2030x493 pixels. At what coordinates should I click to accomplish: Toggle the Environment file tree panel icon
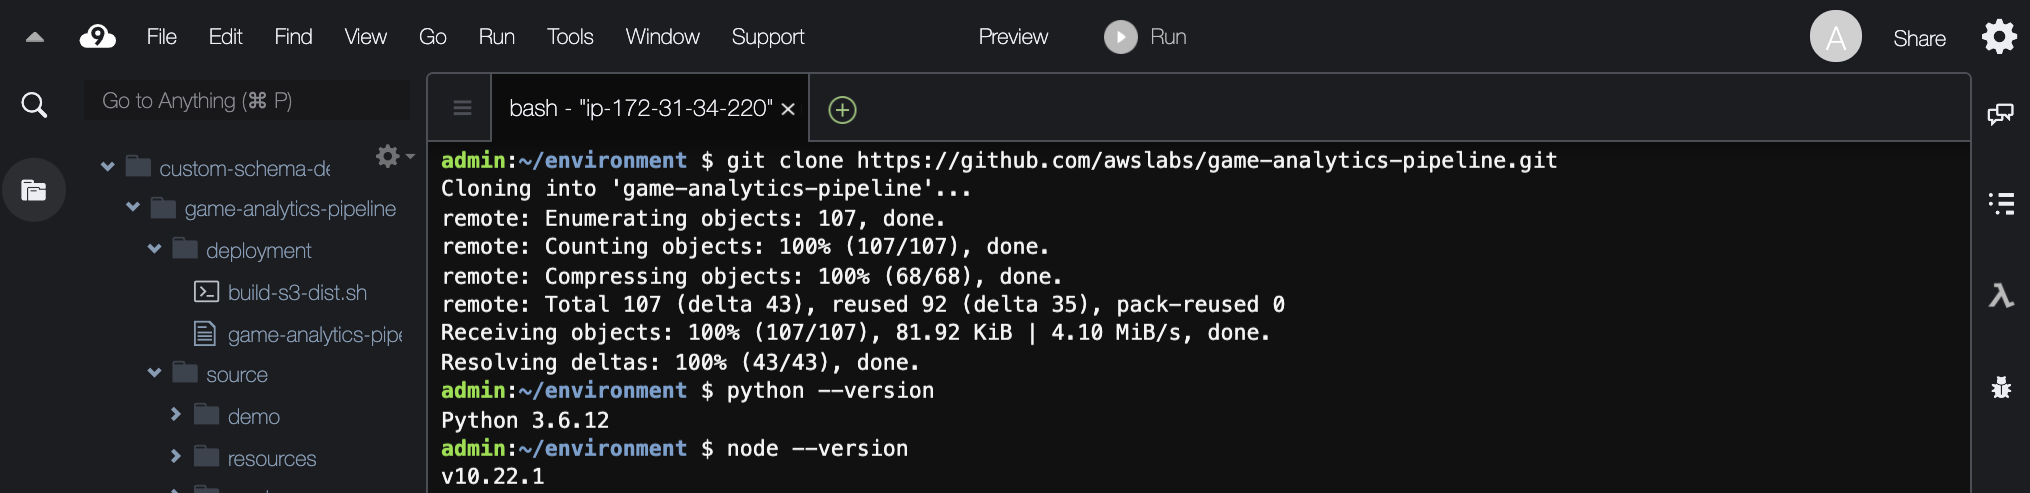click(34, 190)
